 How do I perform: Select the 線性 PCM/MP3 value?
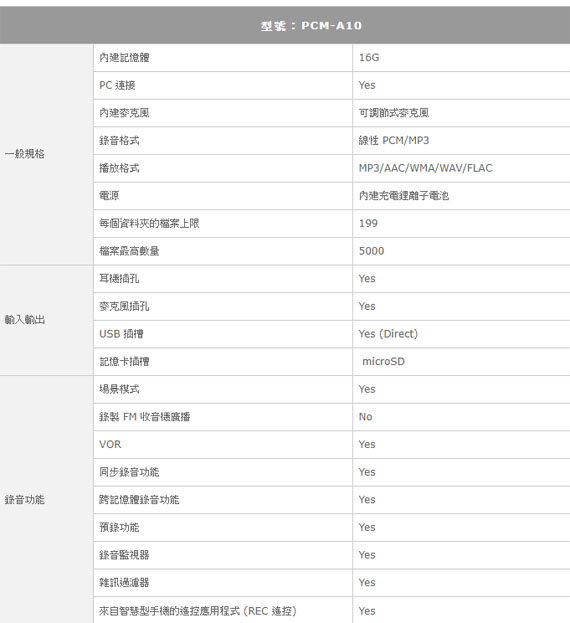(394, 141)
